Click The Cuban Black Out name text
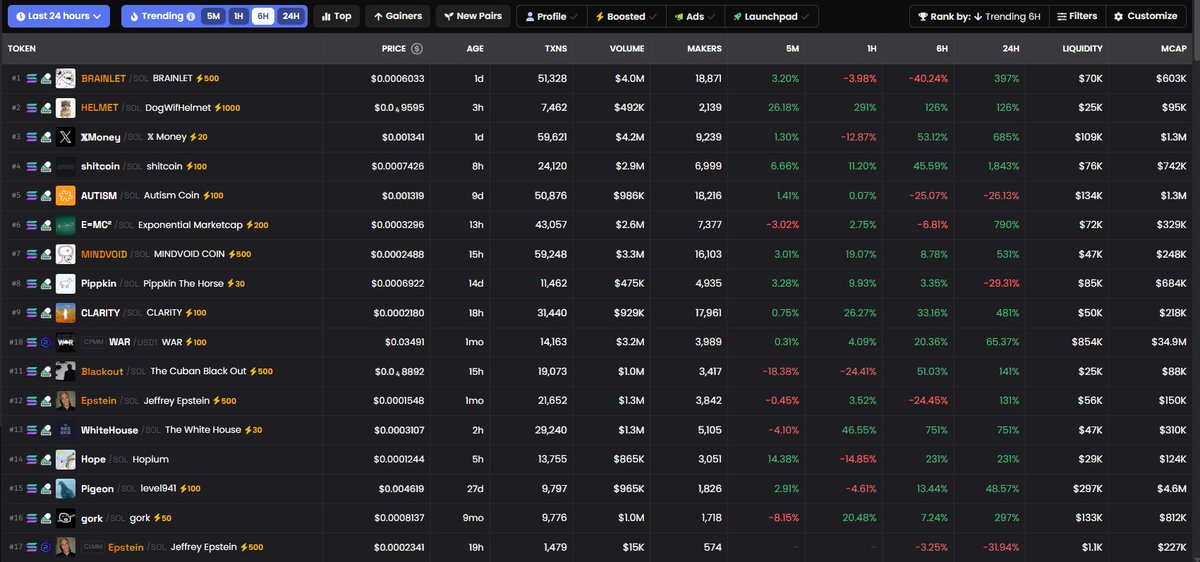Screen dimensions: 1200x562 (198, 371)
